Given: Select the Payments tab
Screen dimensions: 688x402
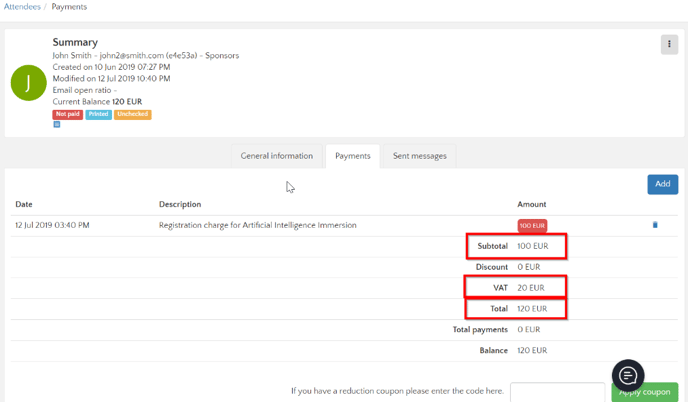Looking at the screenshot, I should [x=353, y=156].
